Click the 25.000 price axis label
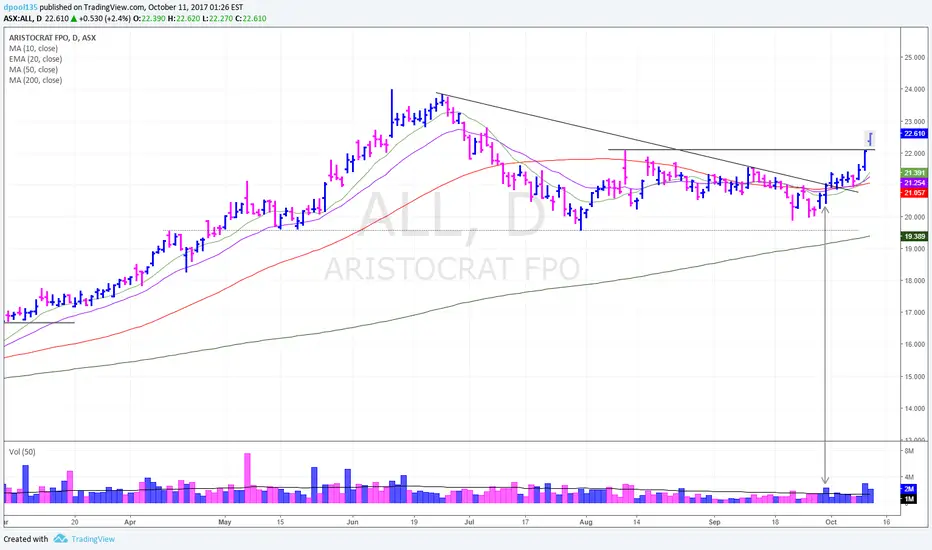This screenshot has width=932, height=550. (915, 58)
